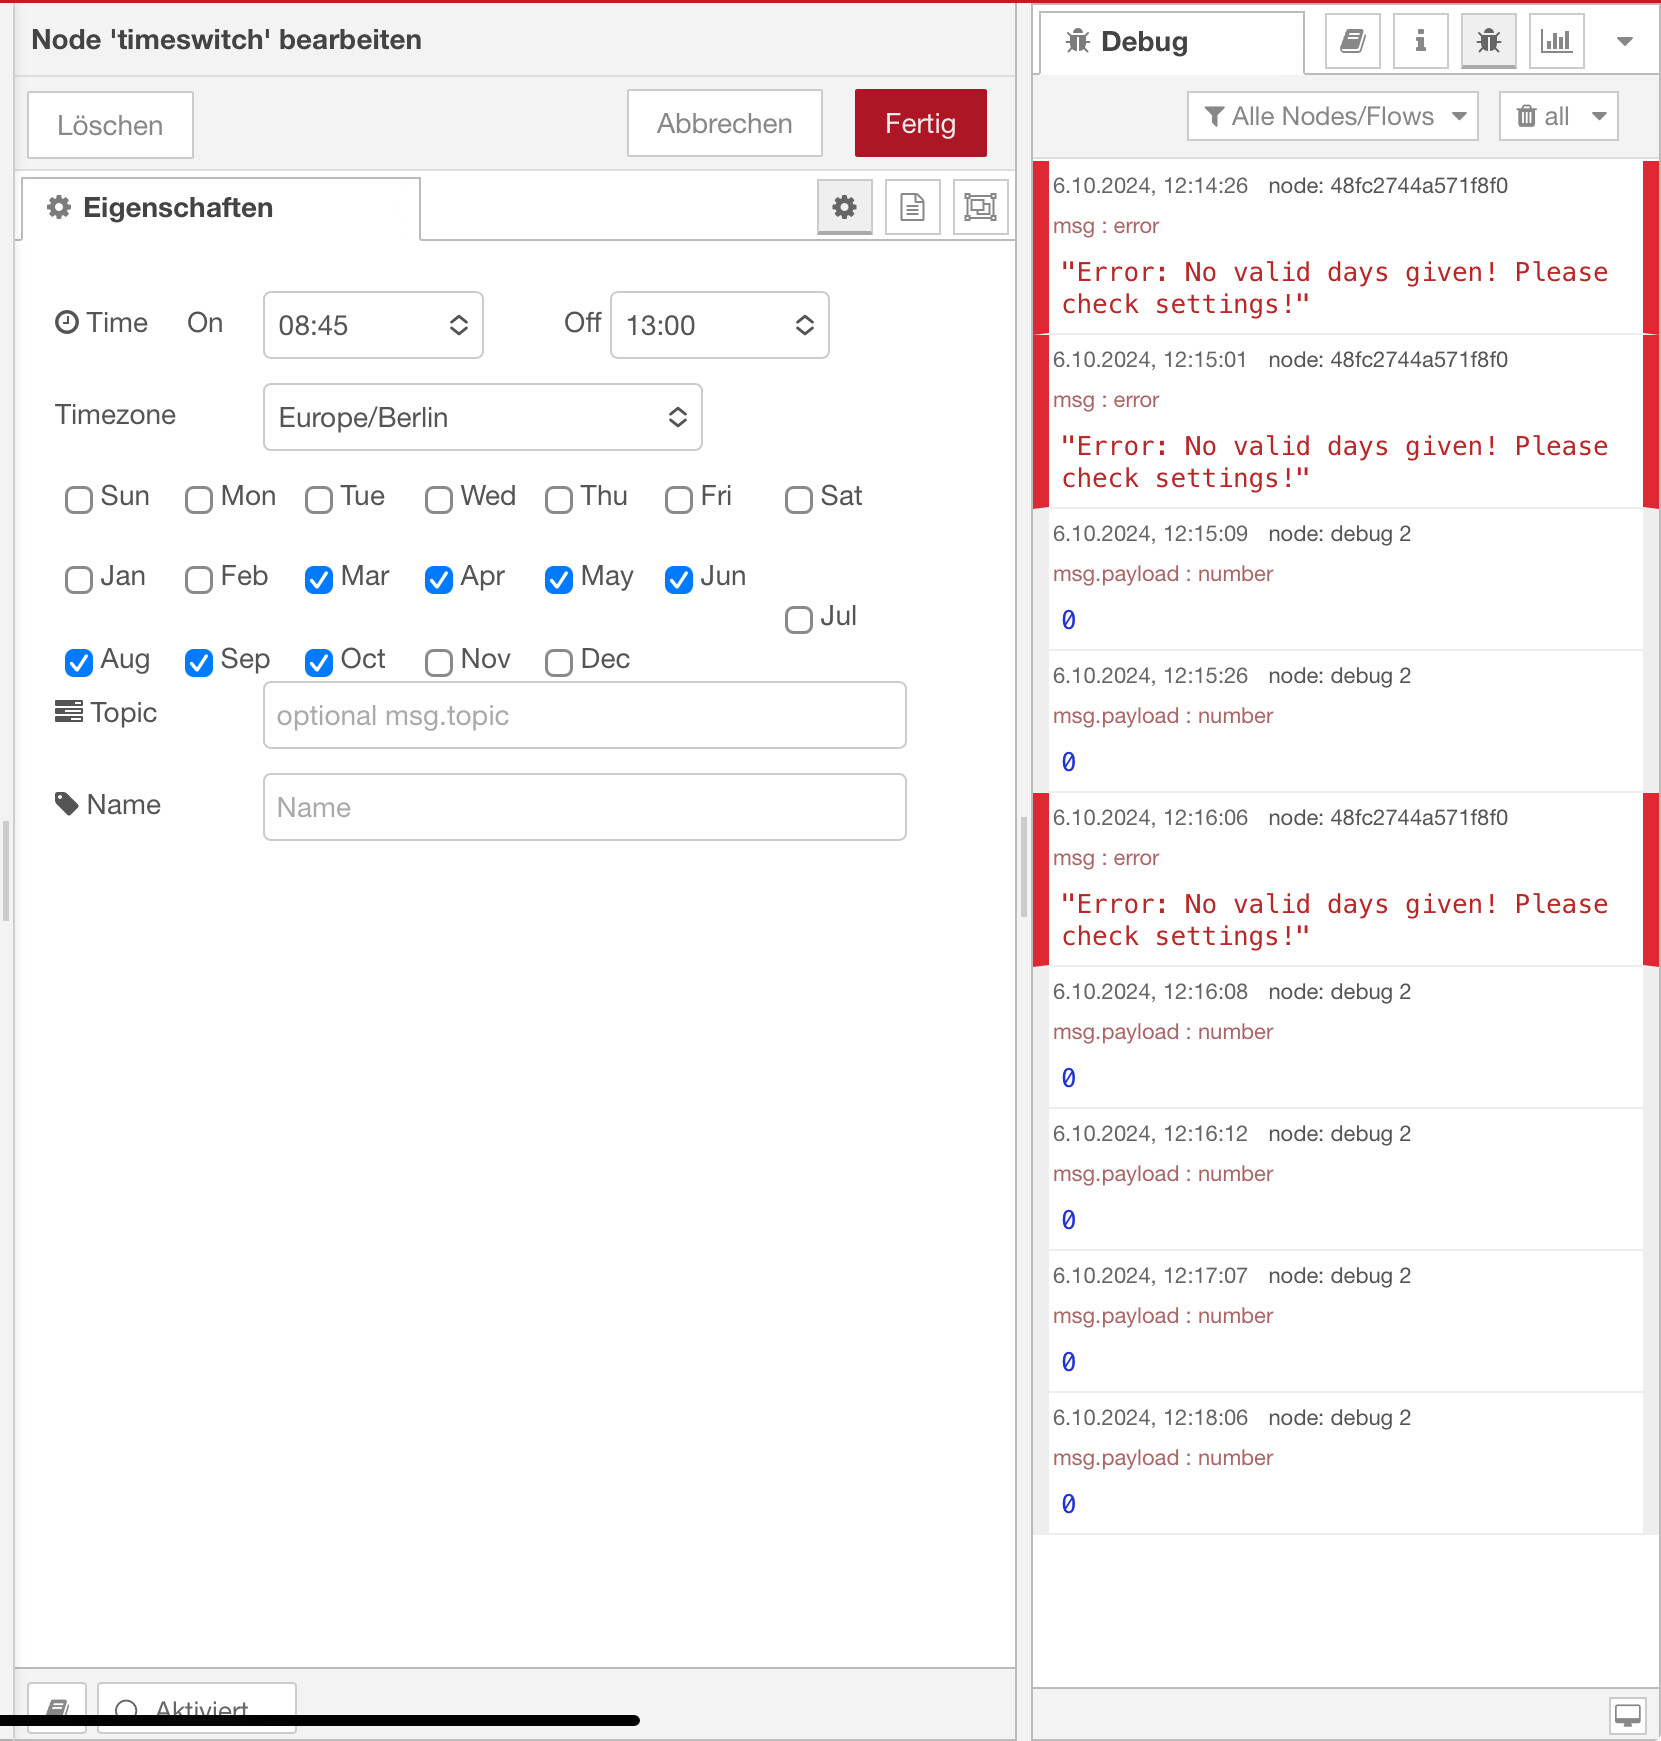The image size is (1661, 1741).
Task: Tick the Fri weekday checkbox
Action: (678, 499)
